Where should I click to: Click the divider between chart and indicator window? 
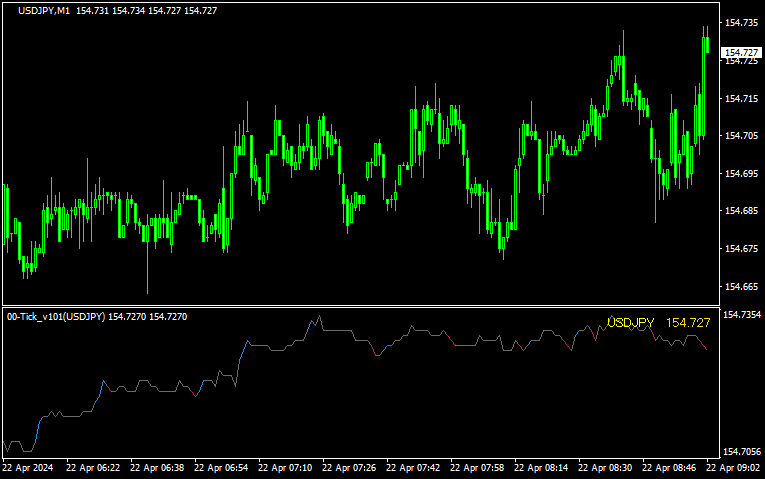[x=360, y=306]
